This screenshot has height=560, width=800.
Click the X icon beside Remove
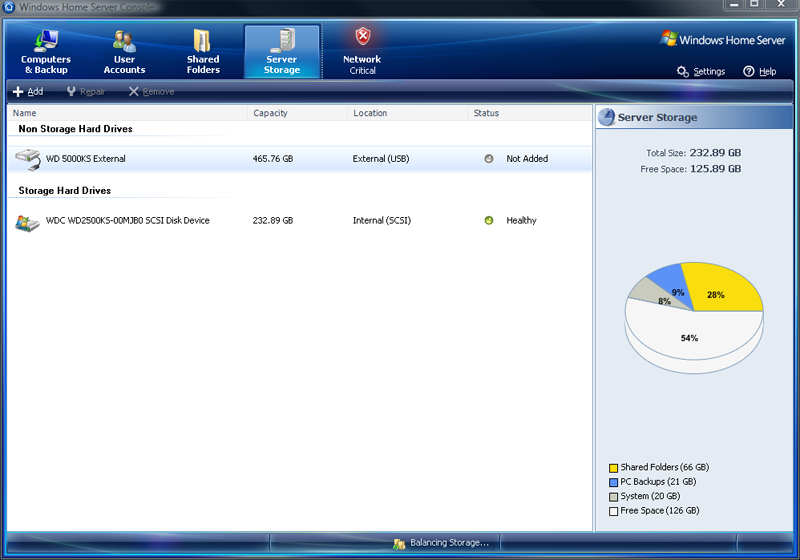coord(134,91)
